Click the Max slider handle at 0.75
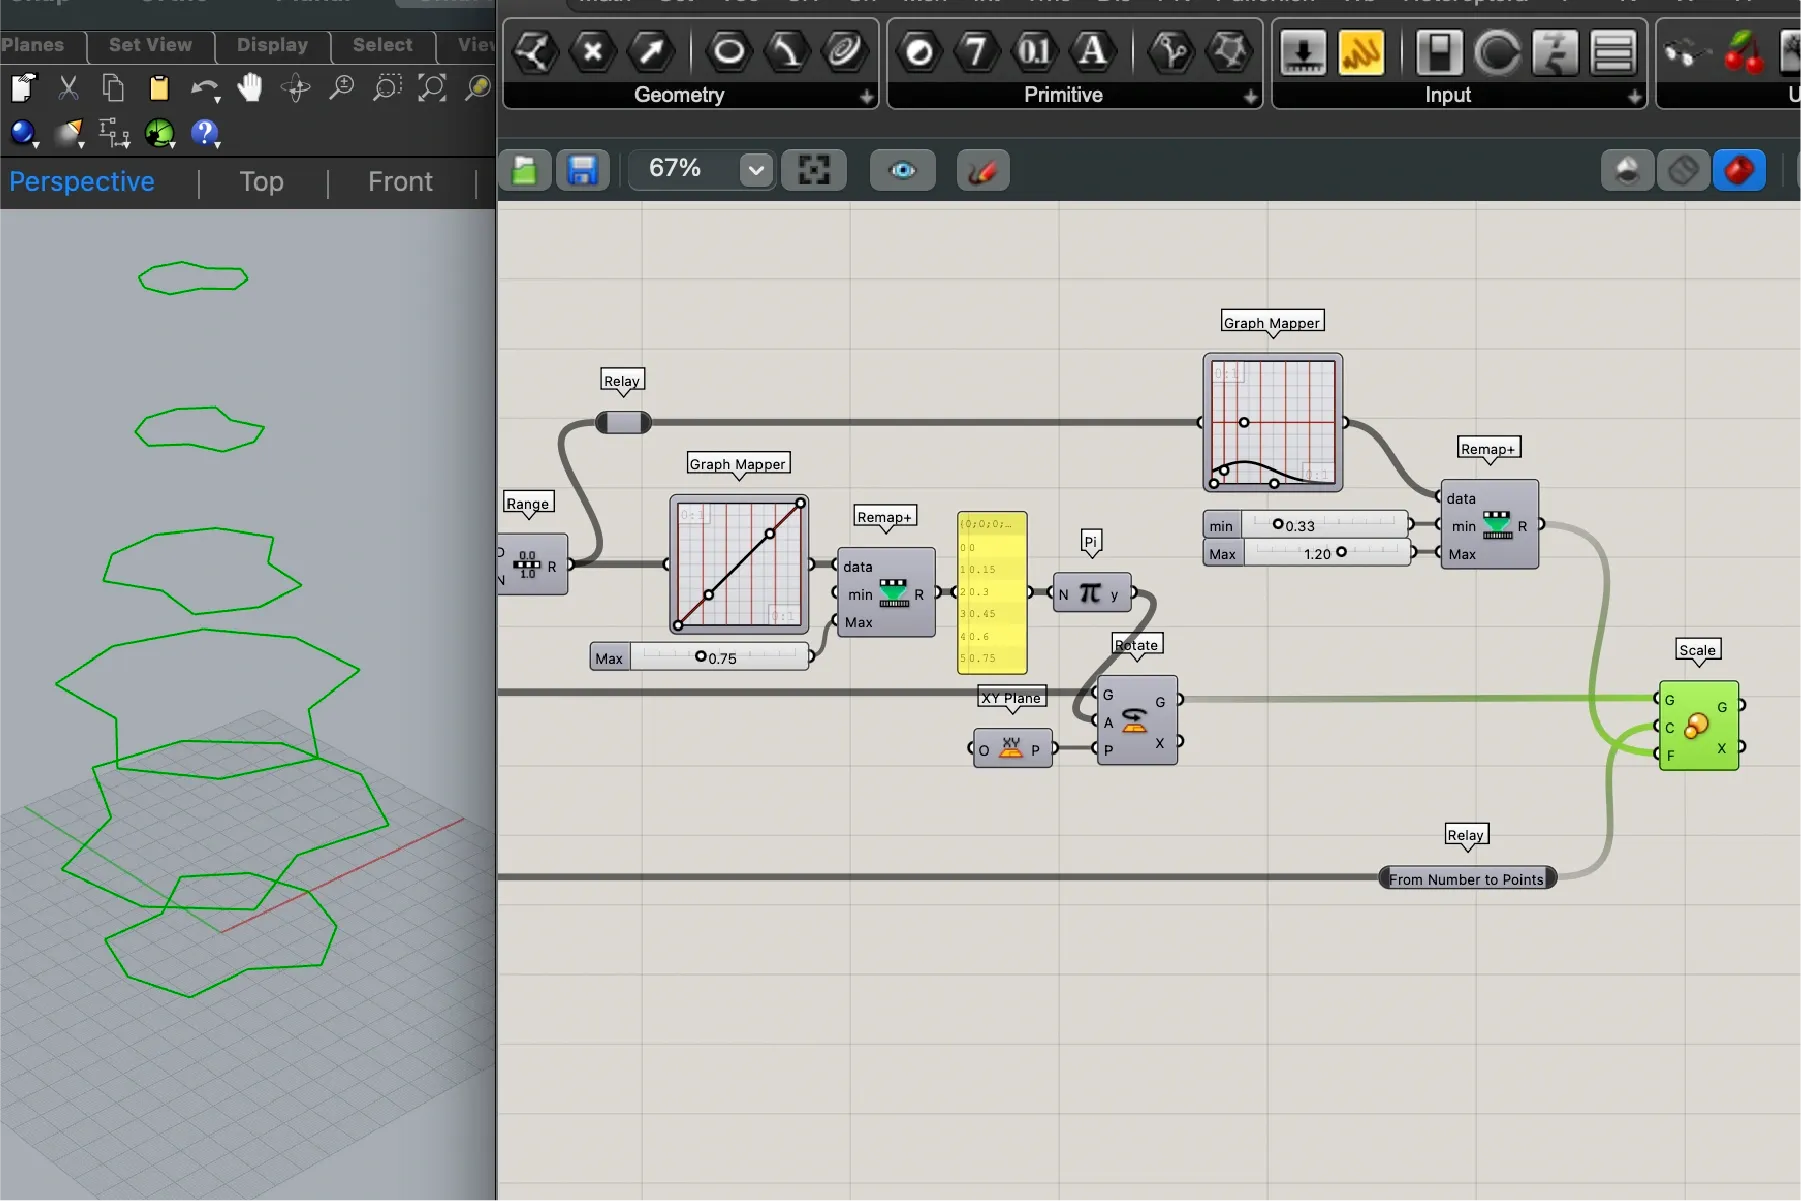This screenshot has height=1201, width=1801. point(700,656)
